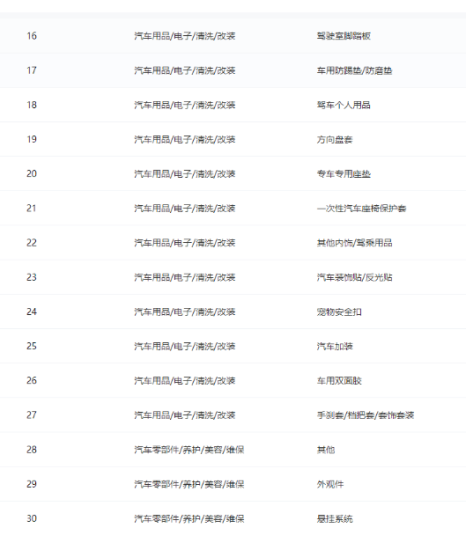The width and height of the screenshot is (466, 550).
Task: Click 其他 in row 28
Action: (x=326, y=449)
